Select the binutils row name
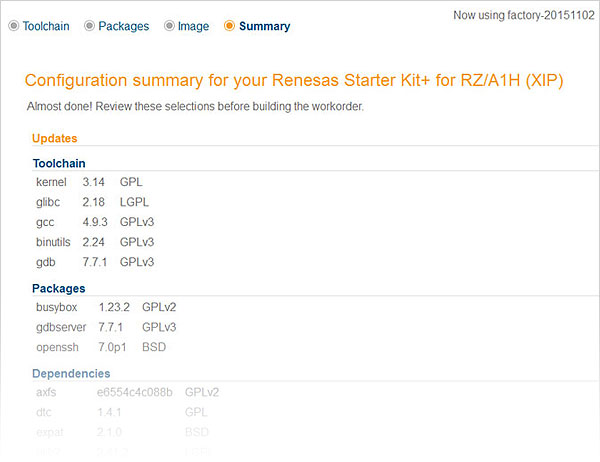The width and height of the screenshot is (600, 462). 53,242
